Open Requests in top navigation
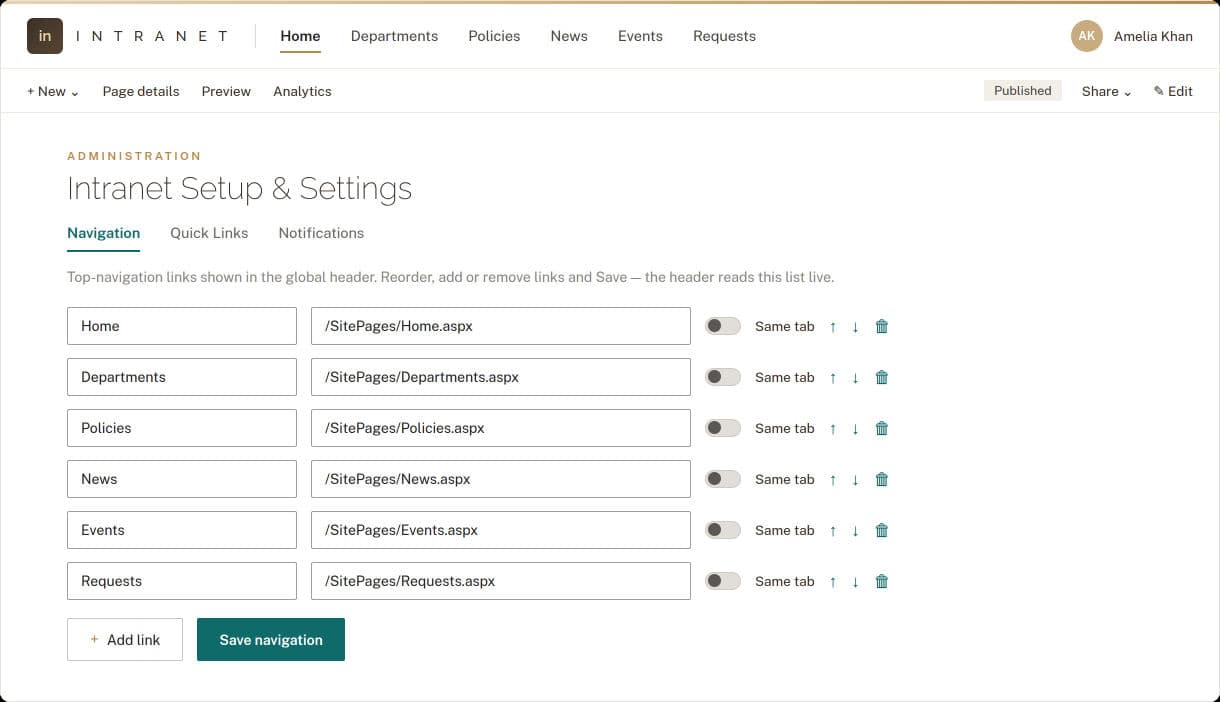This screenshot has height=702, width=1220. (x=724, y=36)
